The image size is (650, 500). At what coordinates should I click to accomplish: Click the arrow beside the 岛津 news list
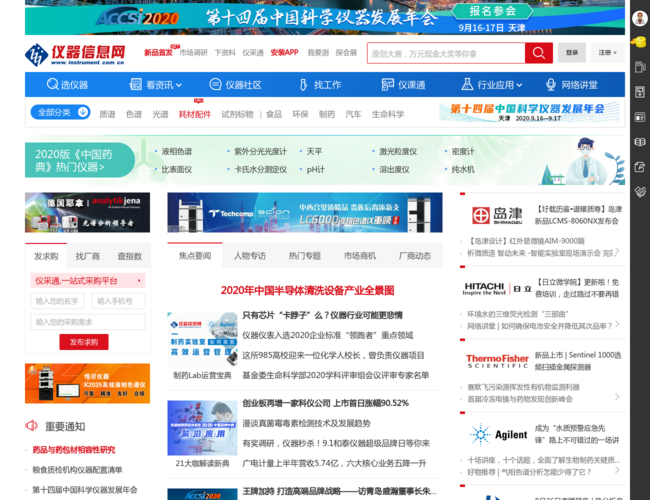(617, 251)
